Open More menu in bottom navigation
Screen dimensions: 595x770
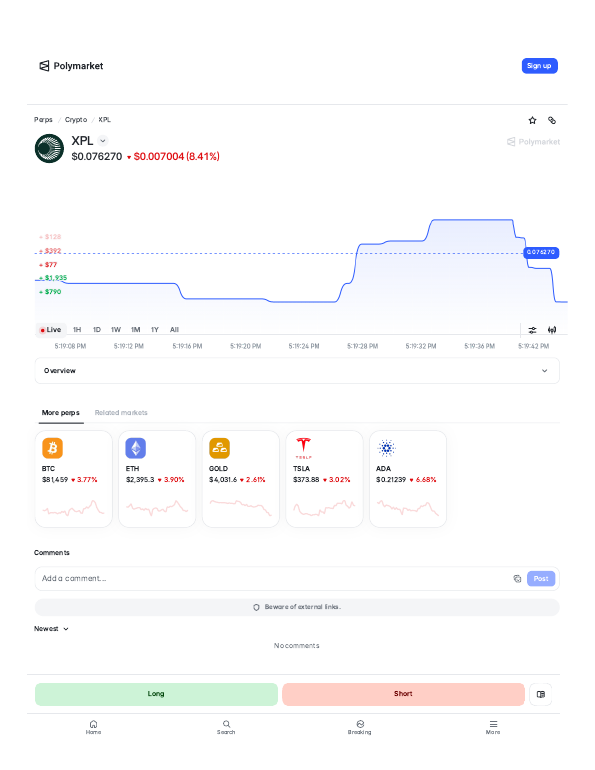point(493,727)
